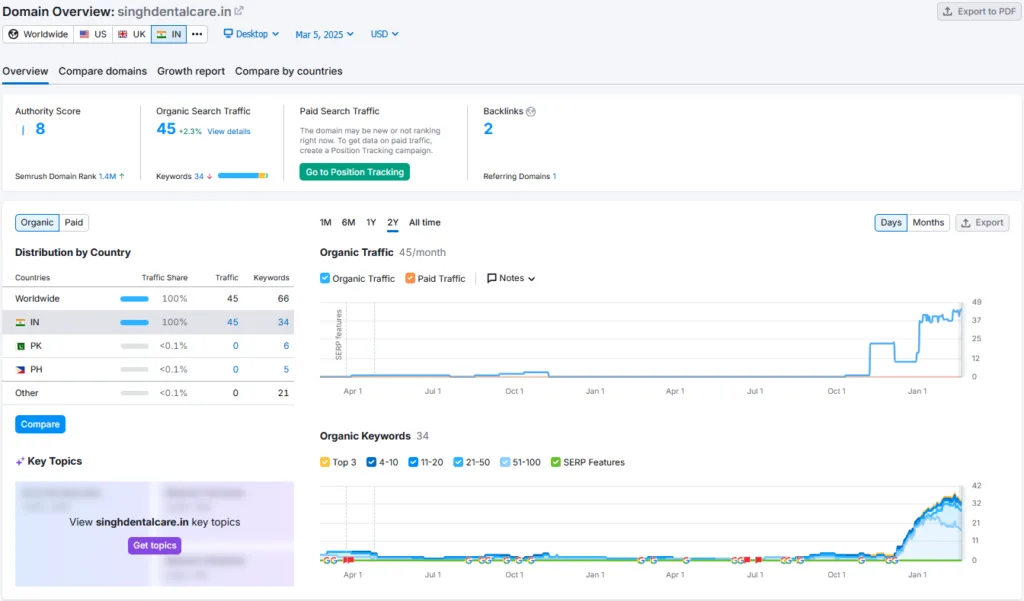Toggle Paid Traffic checkbox
Viewport: 1024px width, 601px height.
[410, 278]
